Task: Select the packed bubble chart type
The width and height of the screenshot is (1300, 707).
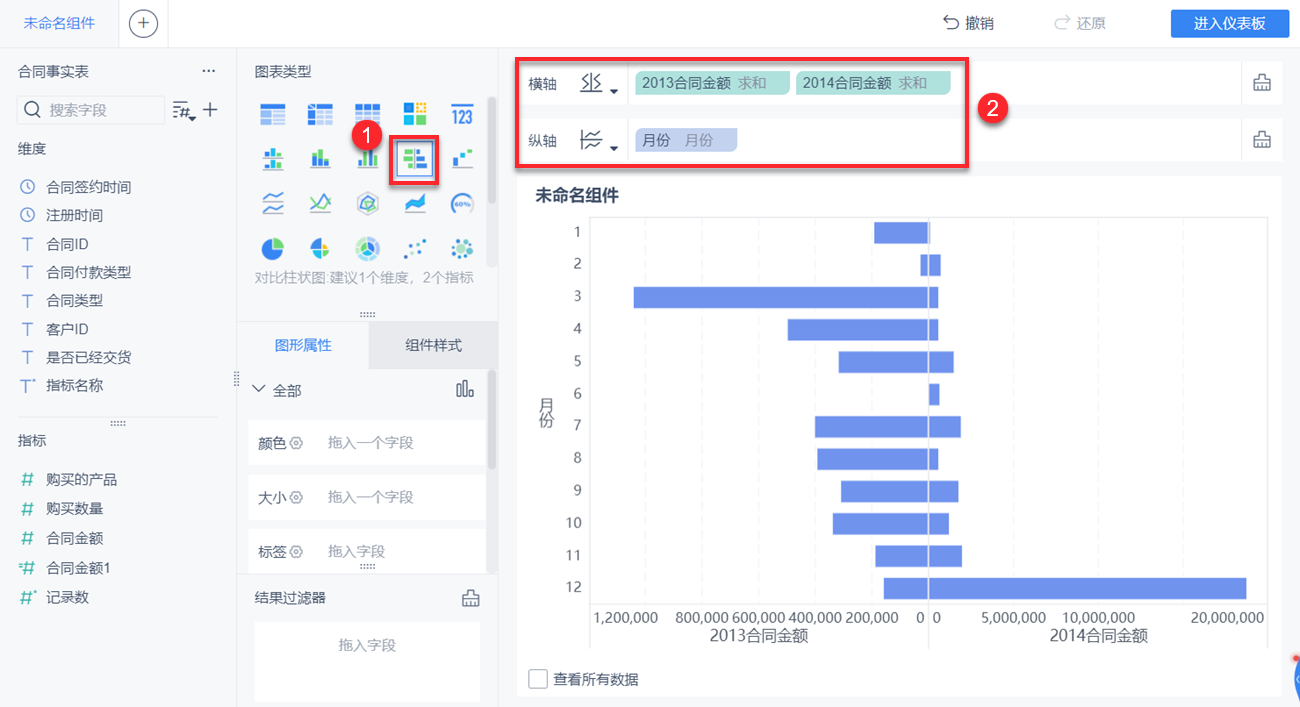Action: (x=462, y=247)
